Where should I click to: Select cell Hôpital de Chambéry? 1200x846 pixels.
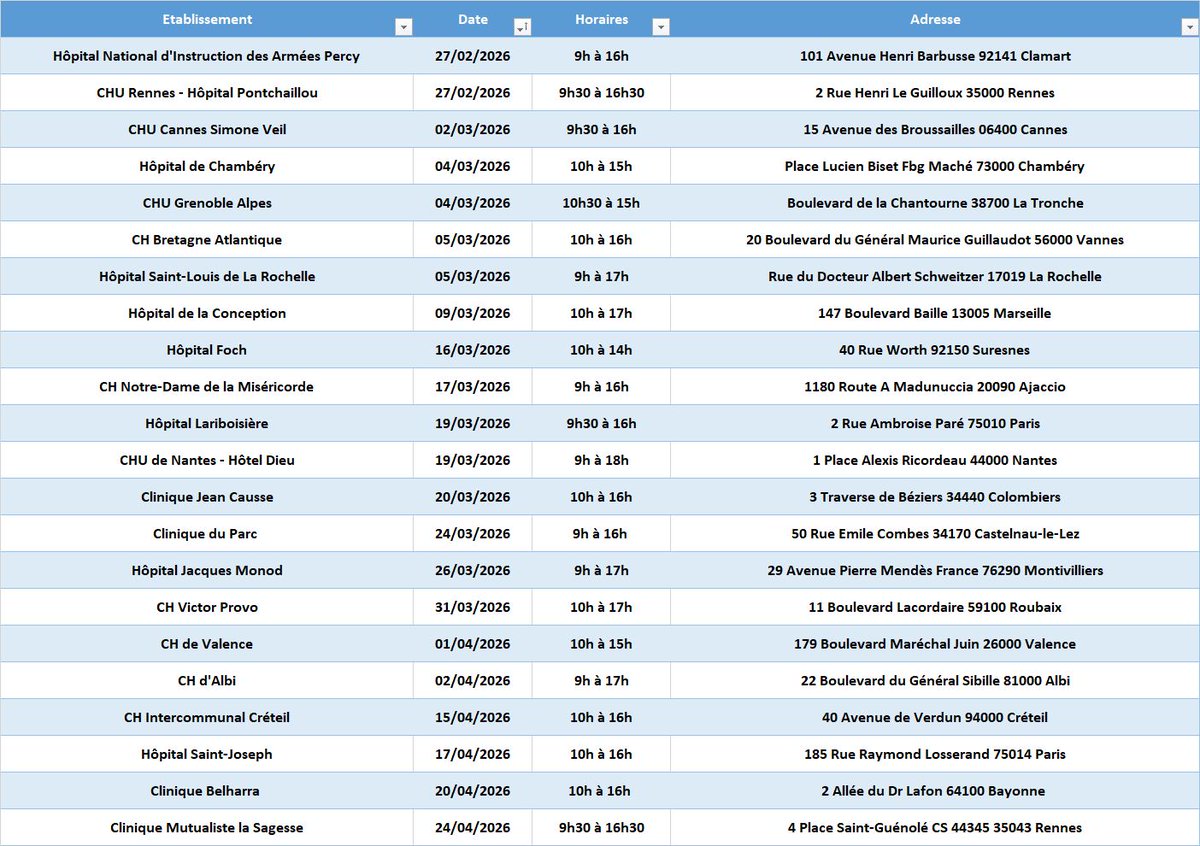pos(207,166)
